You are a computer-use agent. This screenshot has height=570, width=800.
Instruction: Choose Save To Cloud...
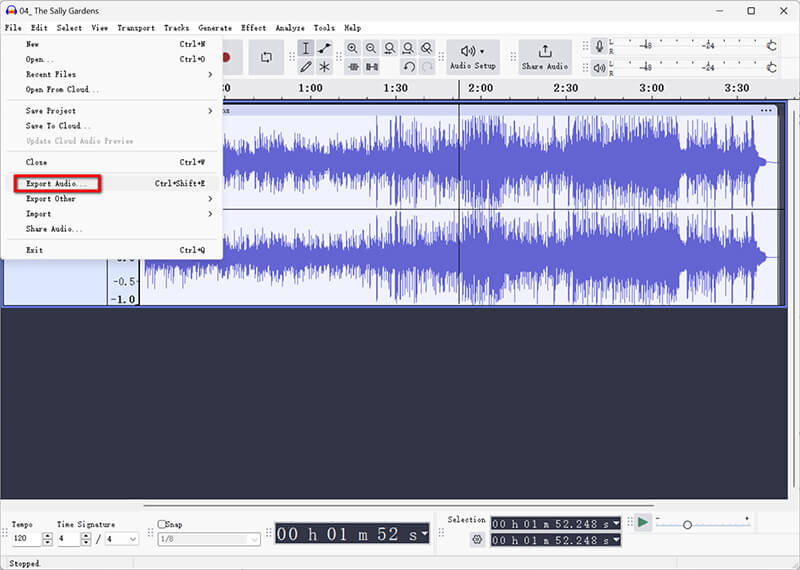click(x=117, y=126)
